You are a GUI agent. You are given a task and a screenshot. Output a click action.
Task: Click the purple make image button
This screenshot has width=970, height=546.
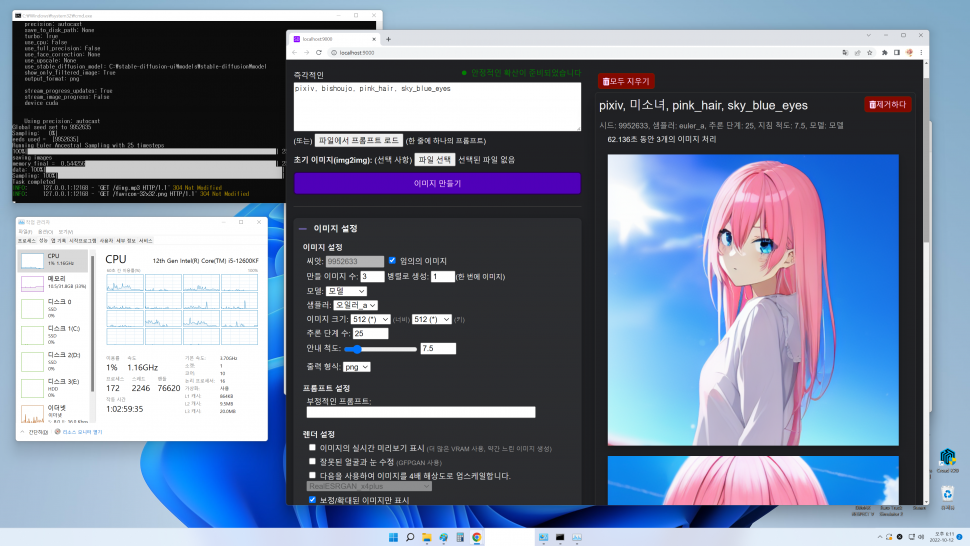pos(437,183)
